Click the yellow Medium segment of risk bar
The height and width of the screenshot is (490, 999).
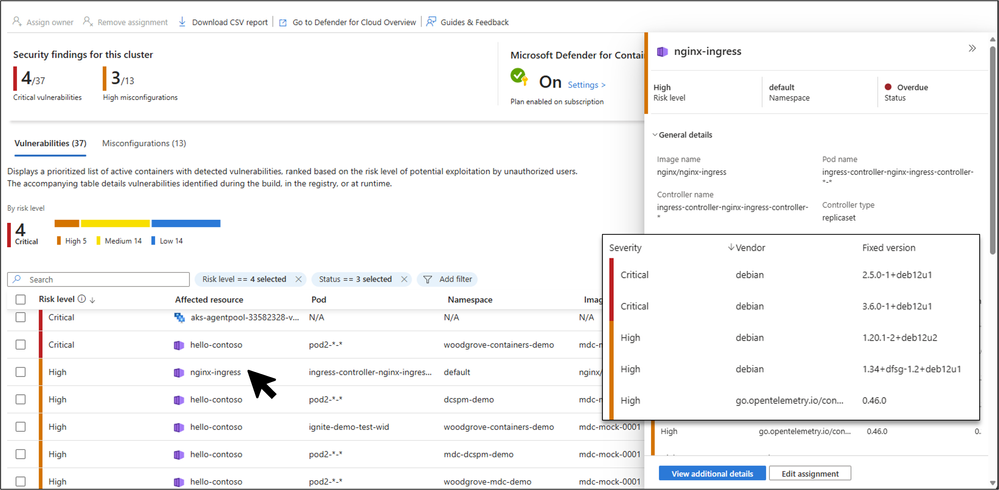tap(115, 224)
